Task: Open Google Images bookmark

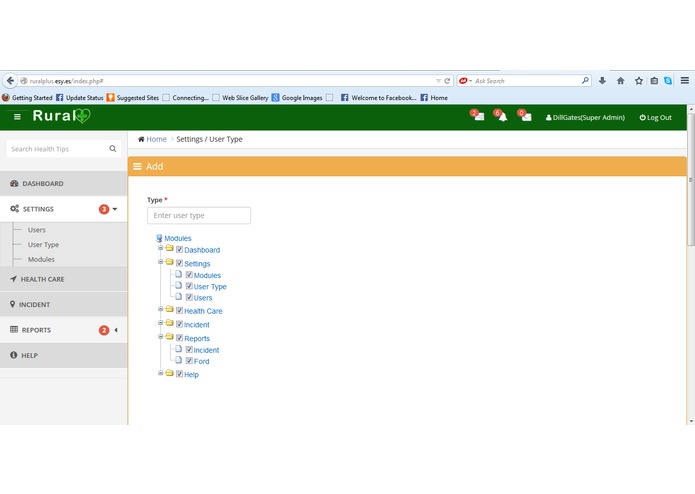Action: point(297,97)
